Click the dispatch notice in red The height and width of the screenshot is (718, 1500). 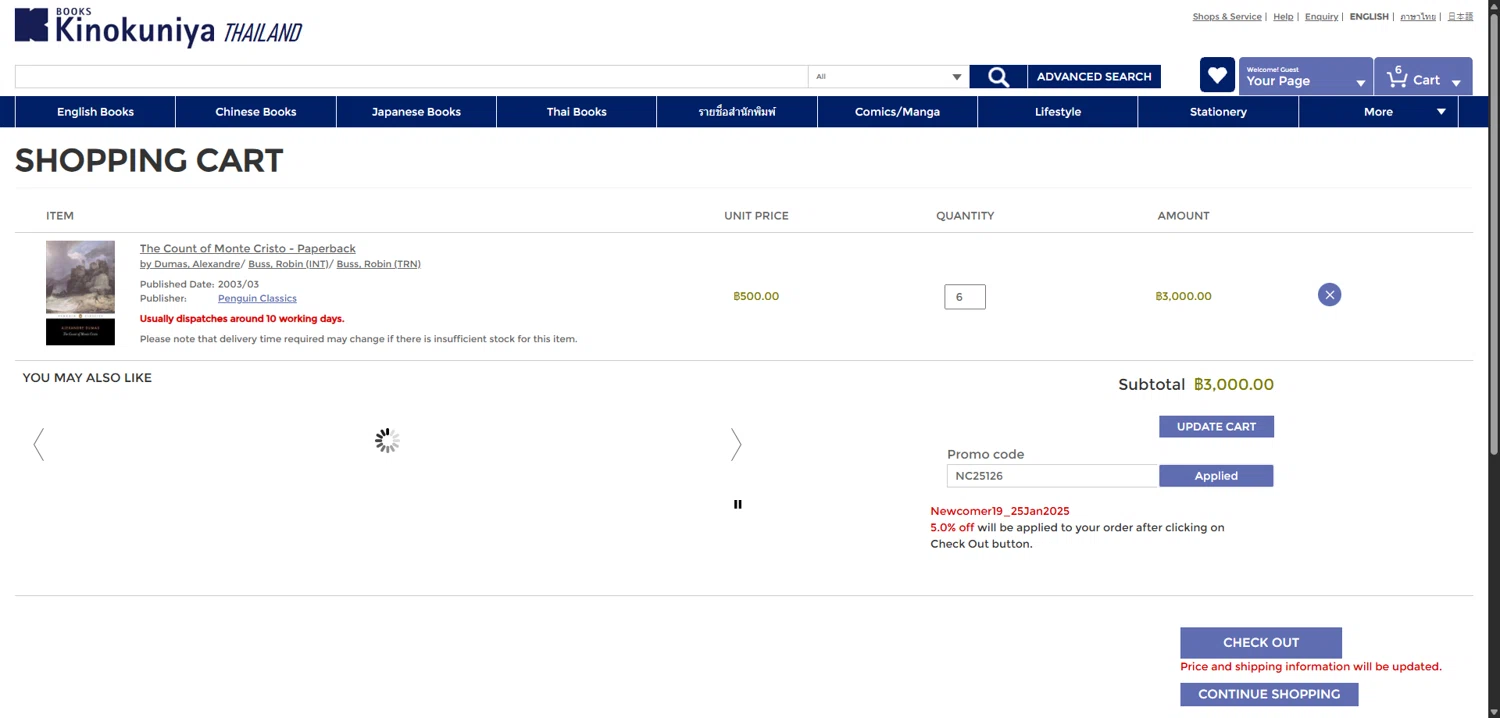pos(242,319)
